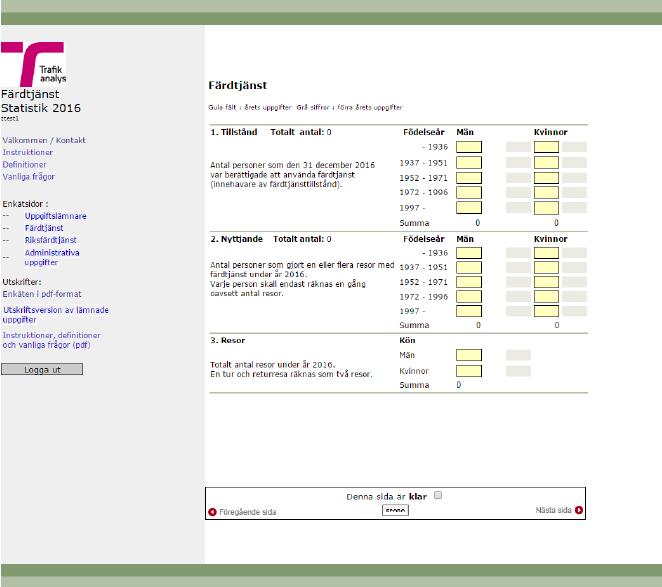Open Definitioner in sidebar
The width and height of the screenshot is (662, 587).
(x=24, y=164)
